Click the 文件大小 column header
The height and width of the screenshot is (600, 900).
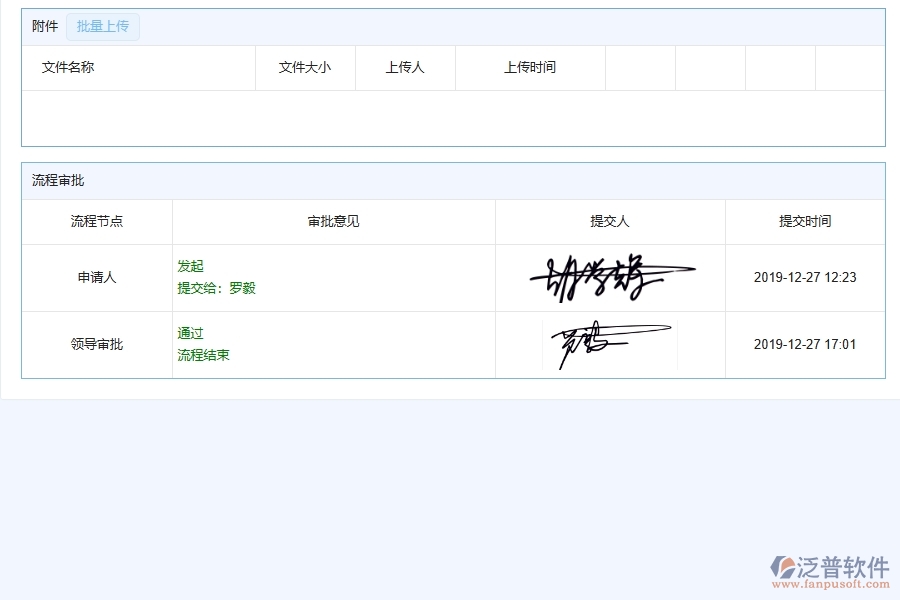tap(305, 67)
